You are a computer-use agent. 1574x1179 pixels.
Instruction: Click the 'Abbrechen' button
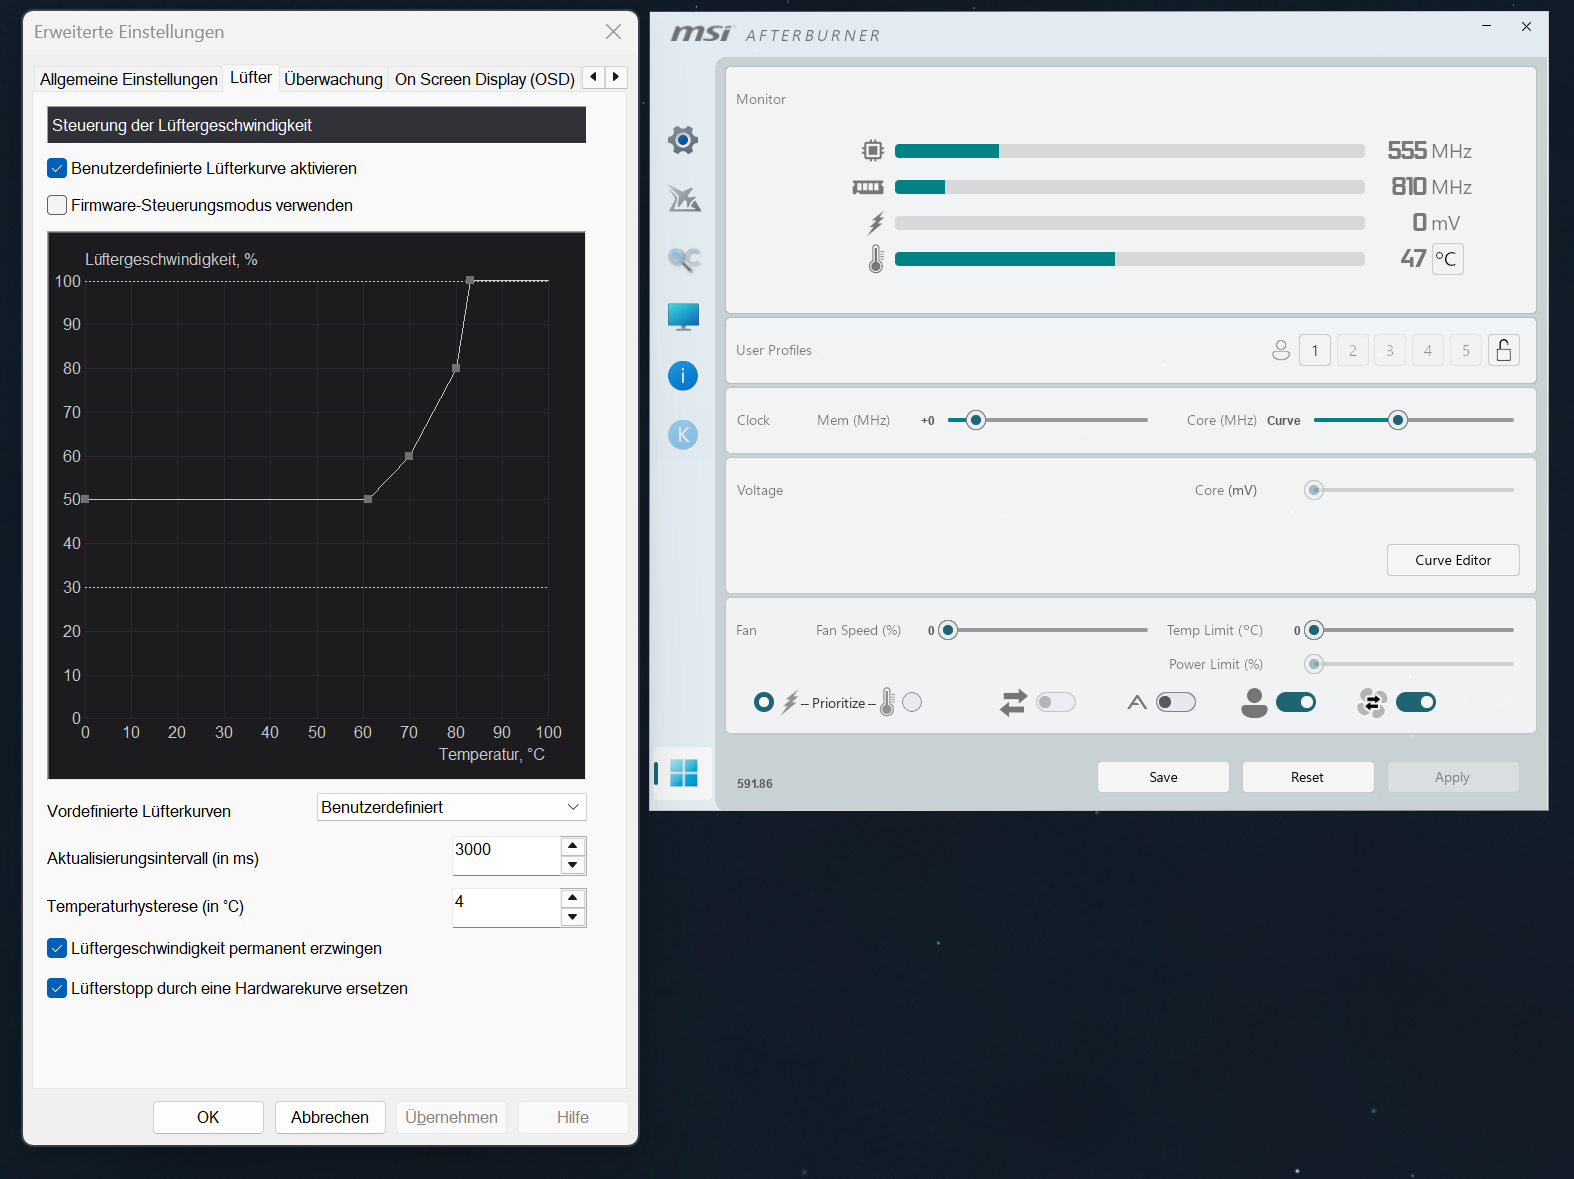[x=330, y=1117]
